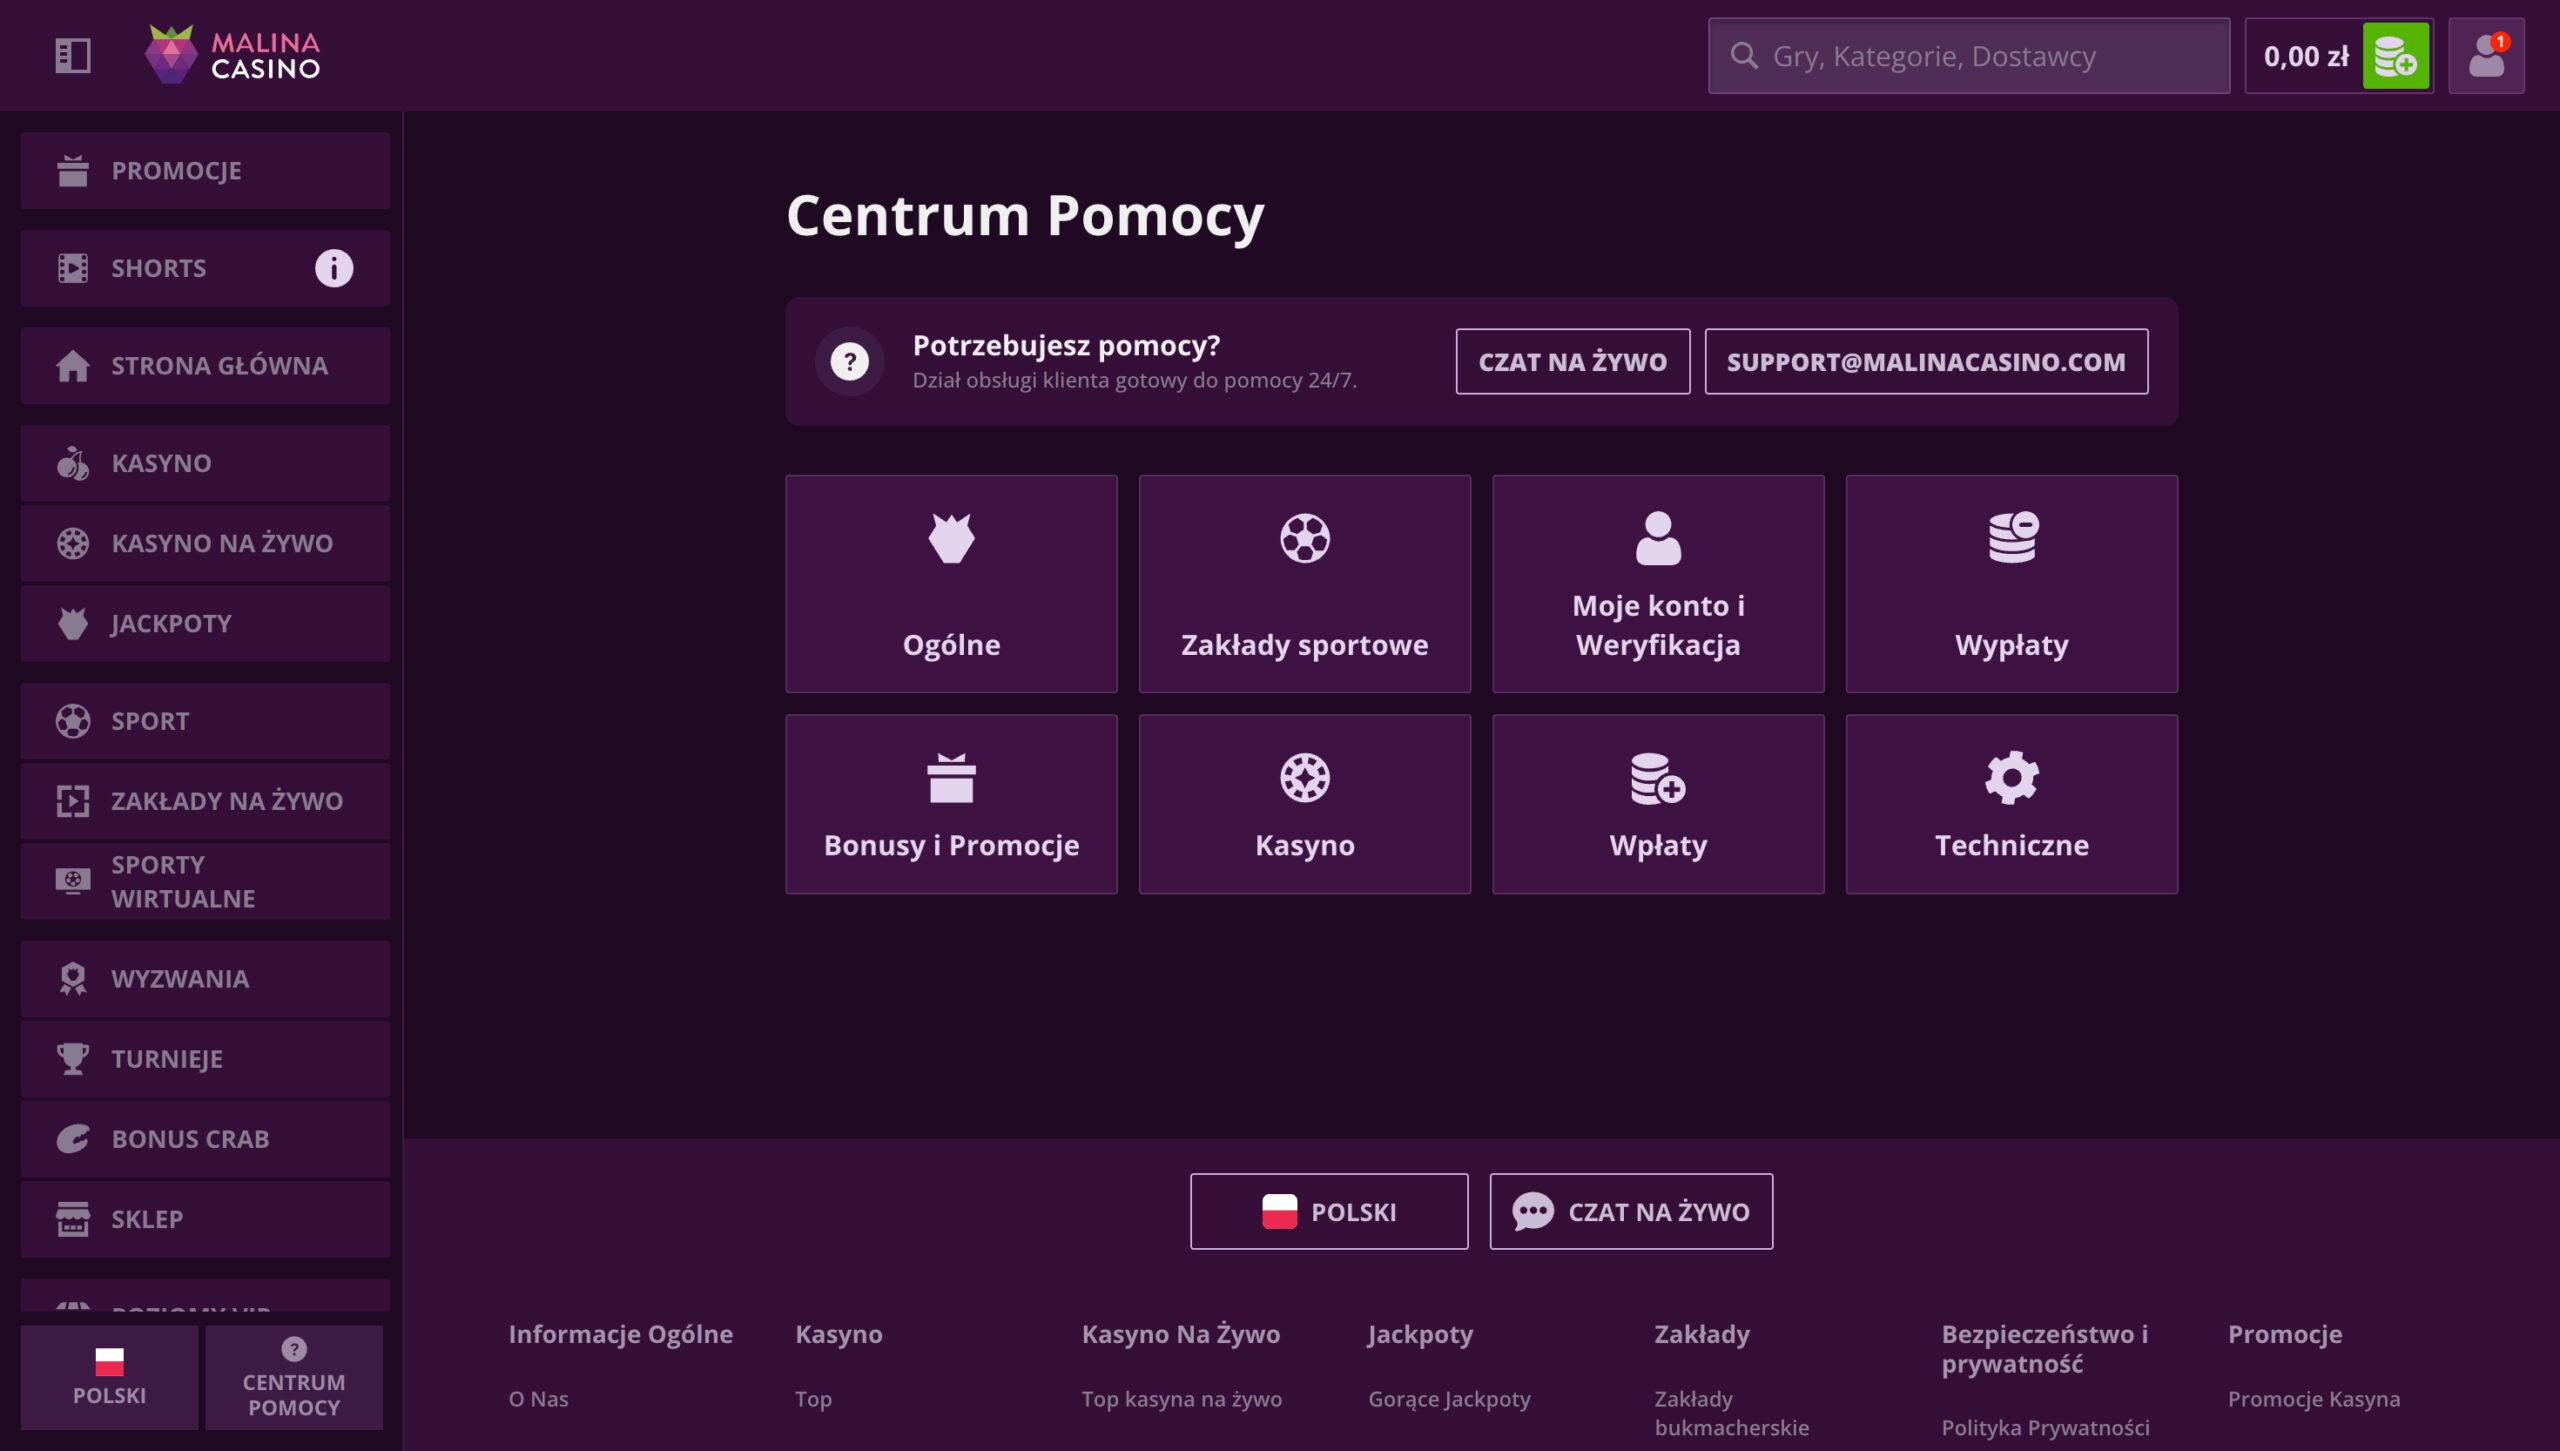
Task: Open the Bonus Crab sidebar item
Action: point(205,1139)
